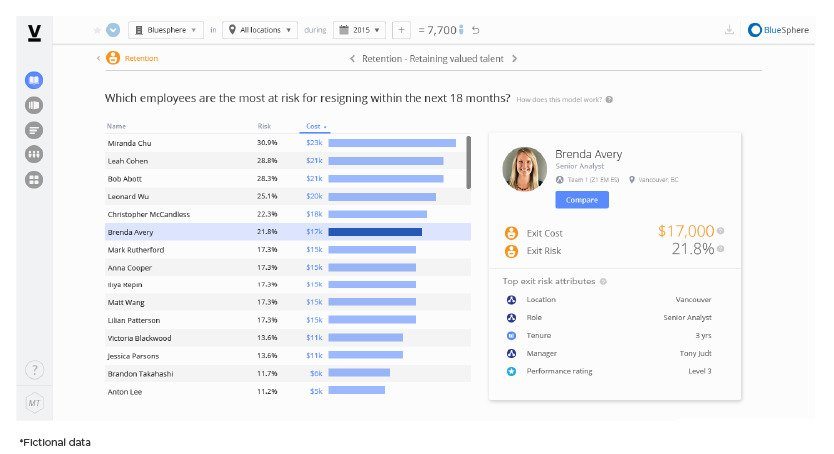Image resolution: width=834 pixels, height=454 pixels.
Task: Go back to Retention breadcrumb
Action: tap(140, 59)
